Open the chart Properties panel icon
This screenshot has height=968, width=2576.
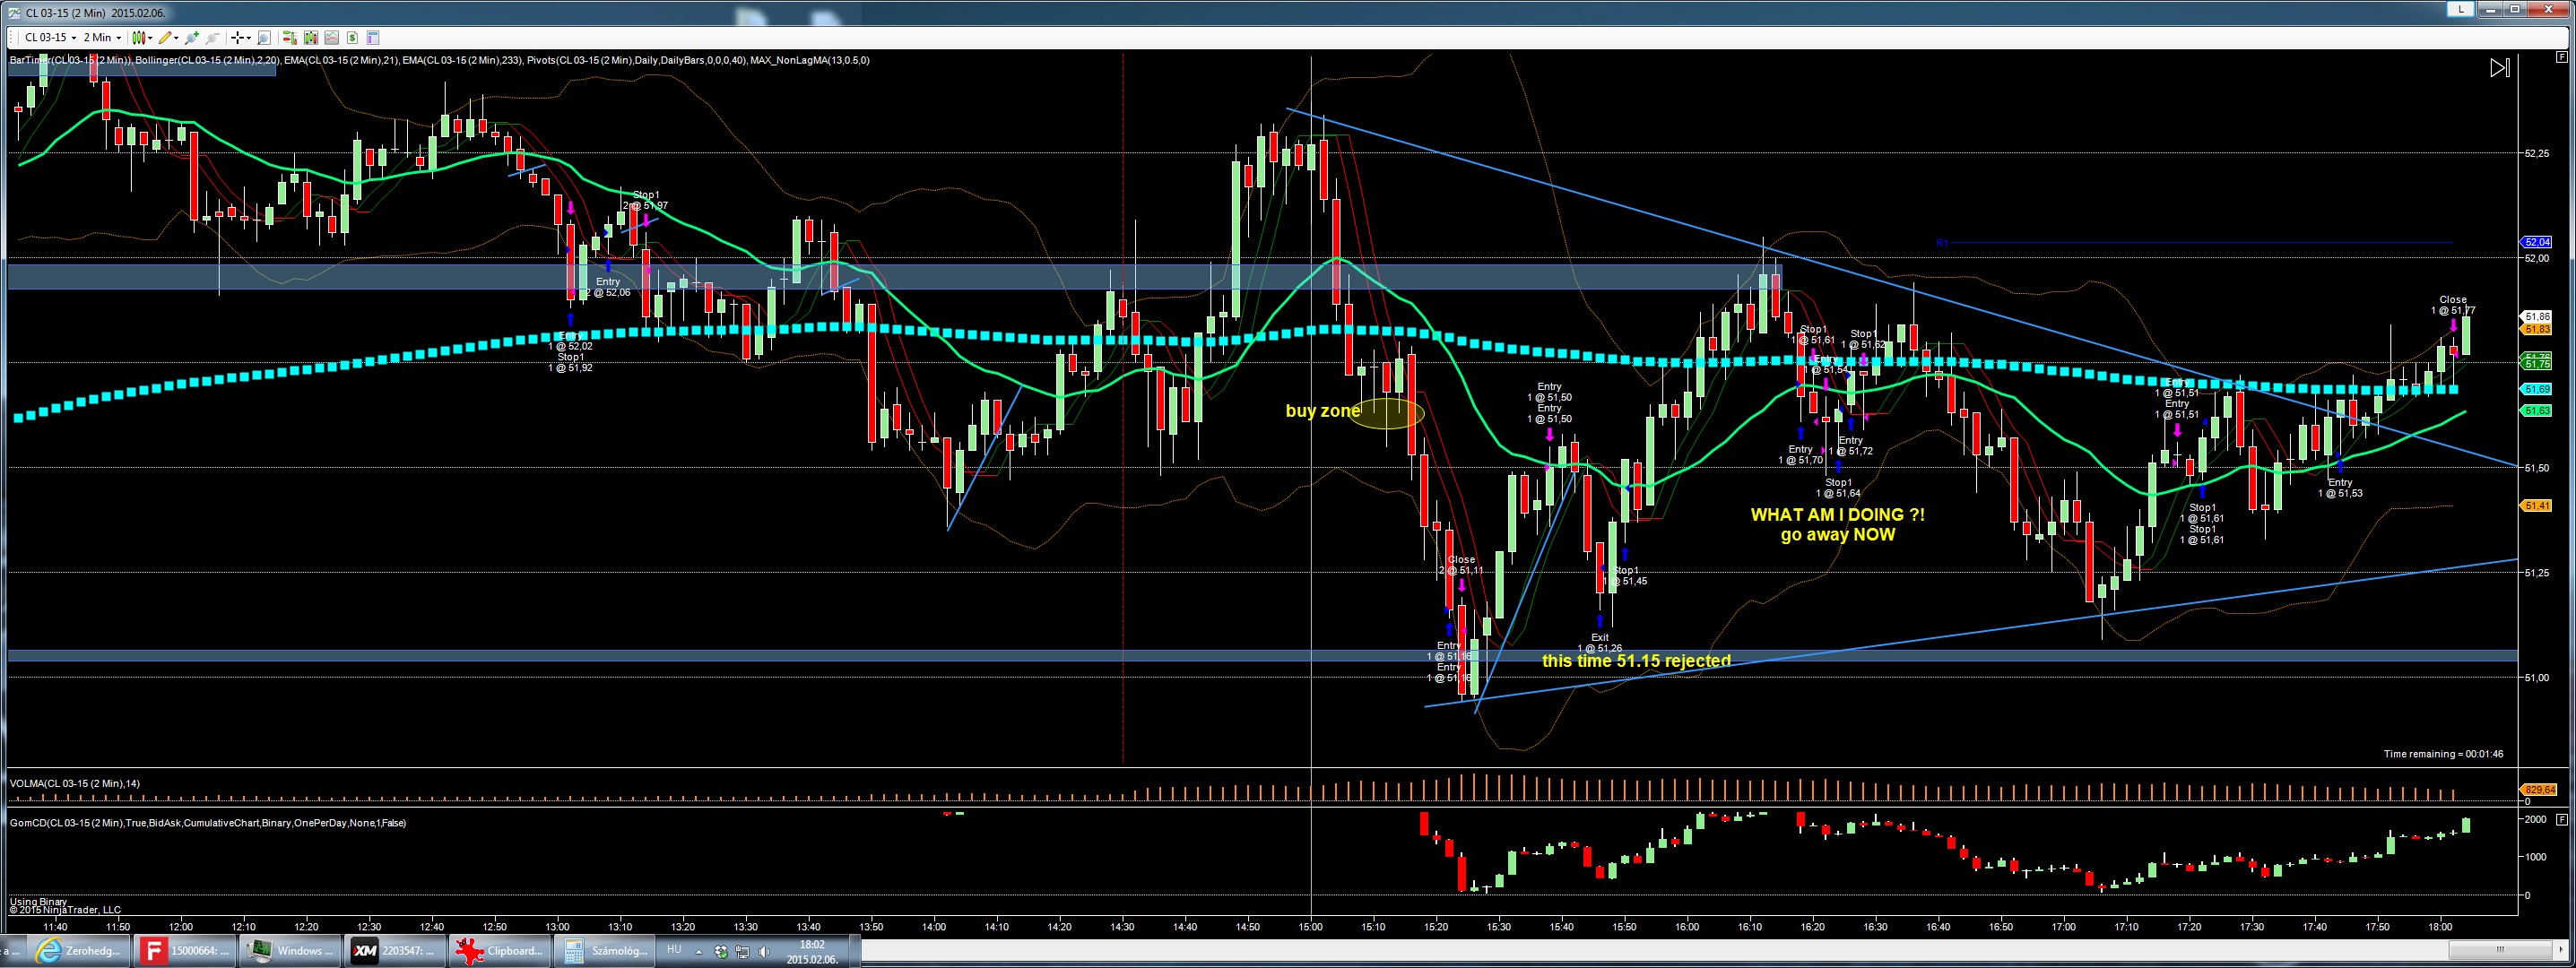373,38
